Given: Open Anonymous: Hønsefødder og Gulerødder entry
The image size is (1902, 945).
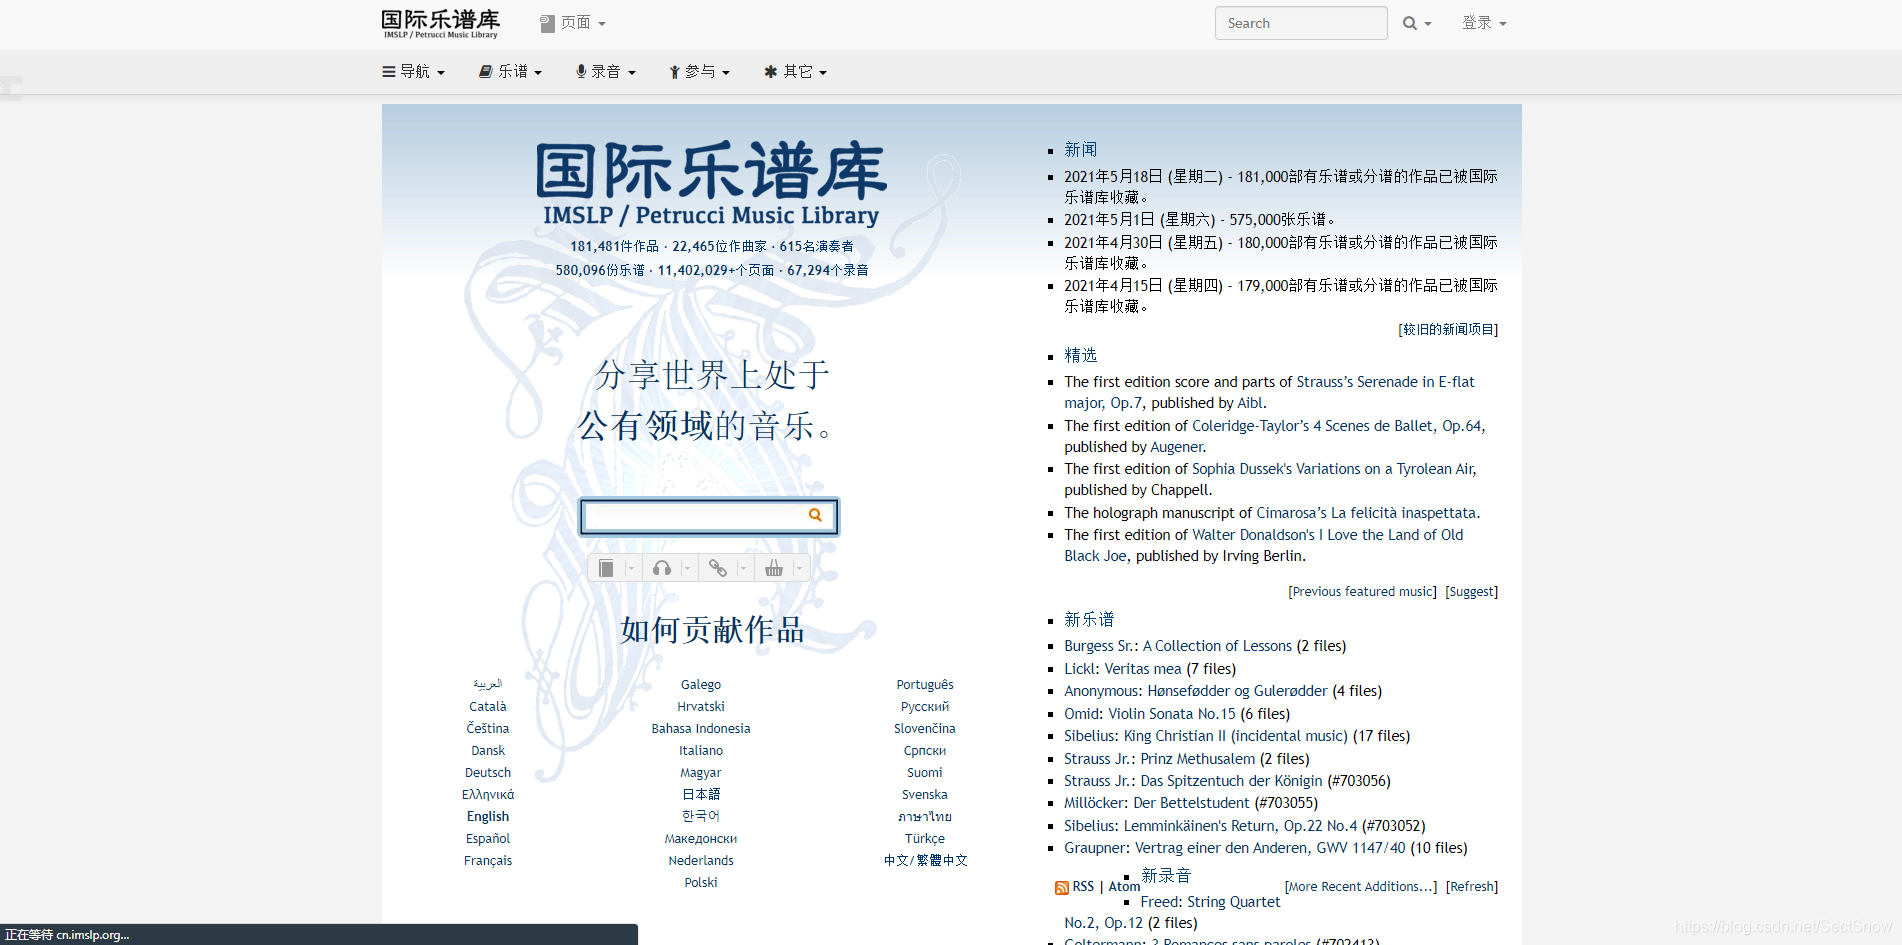Looking at the screenshot, I should pos(1196,691).
